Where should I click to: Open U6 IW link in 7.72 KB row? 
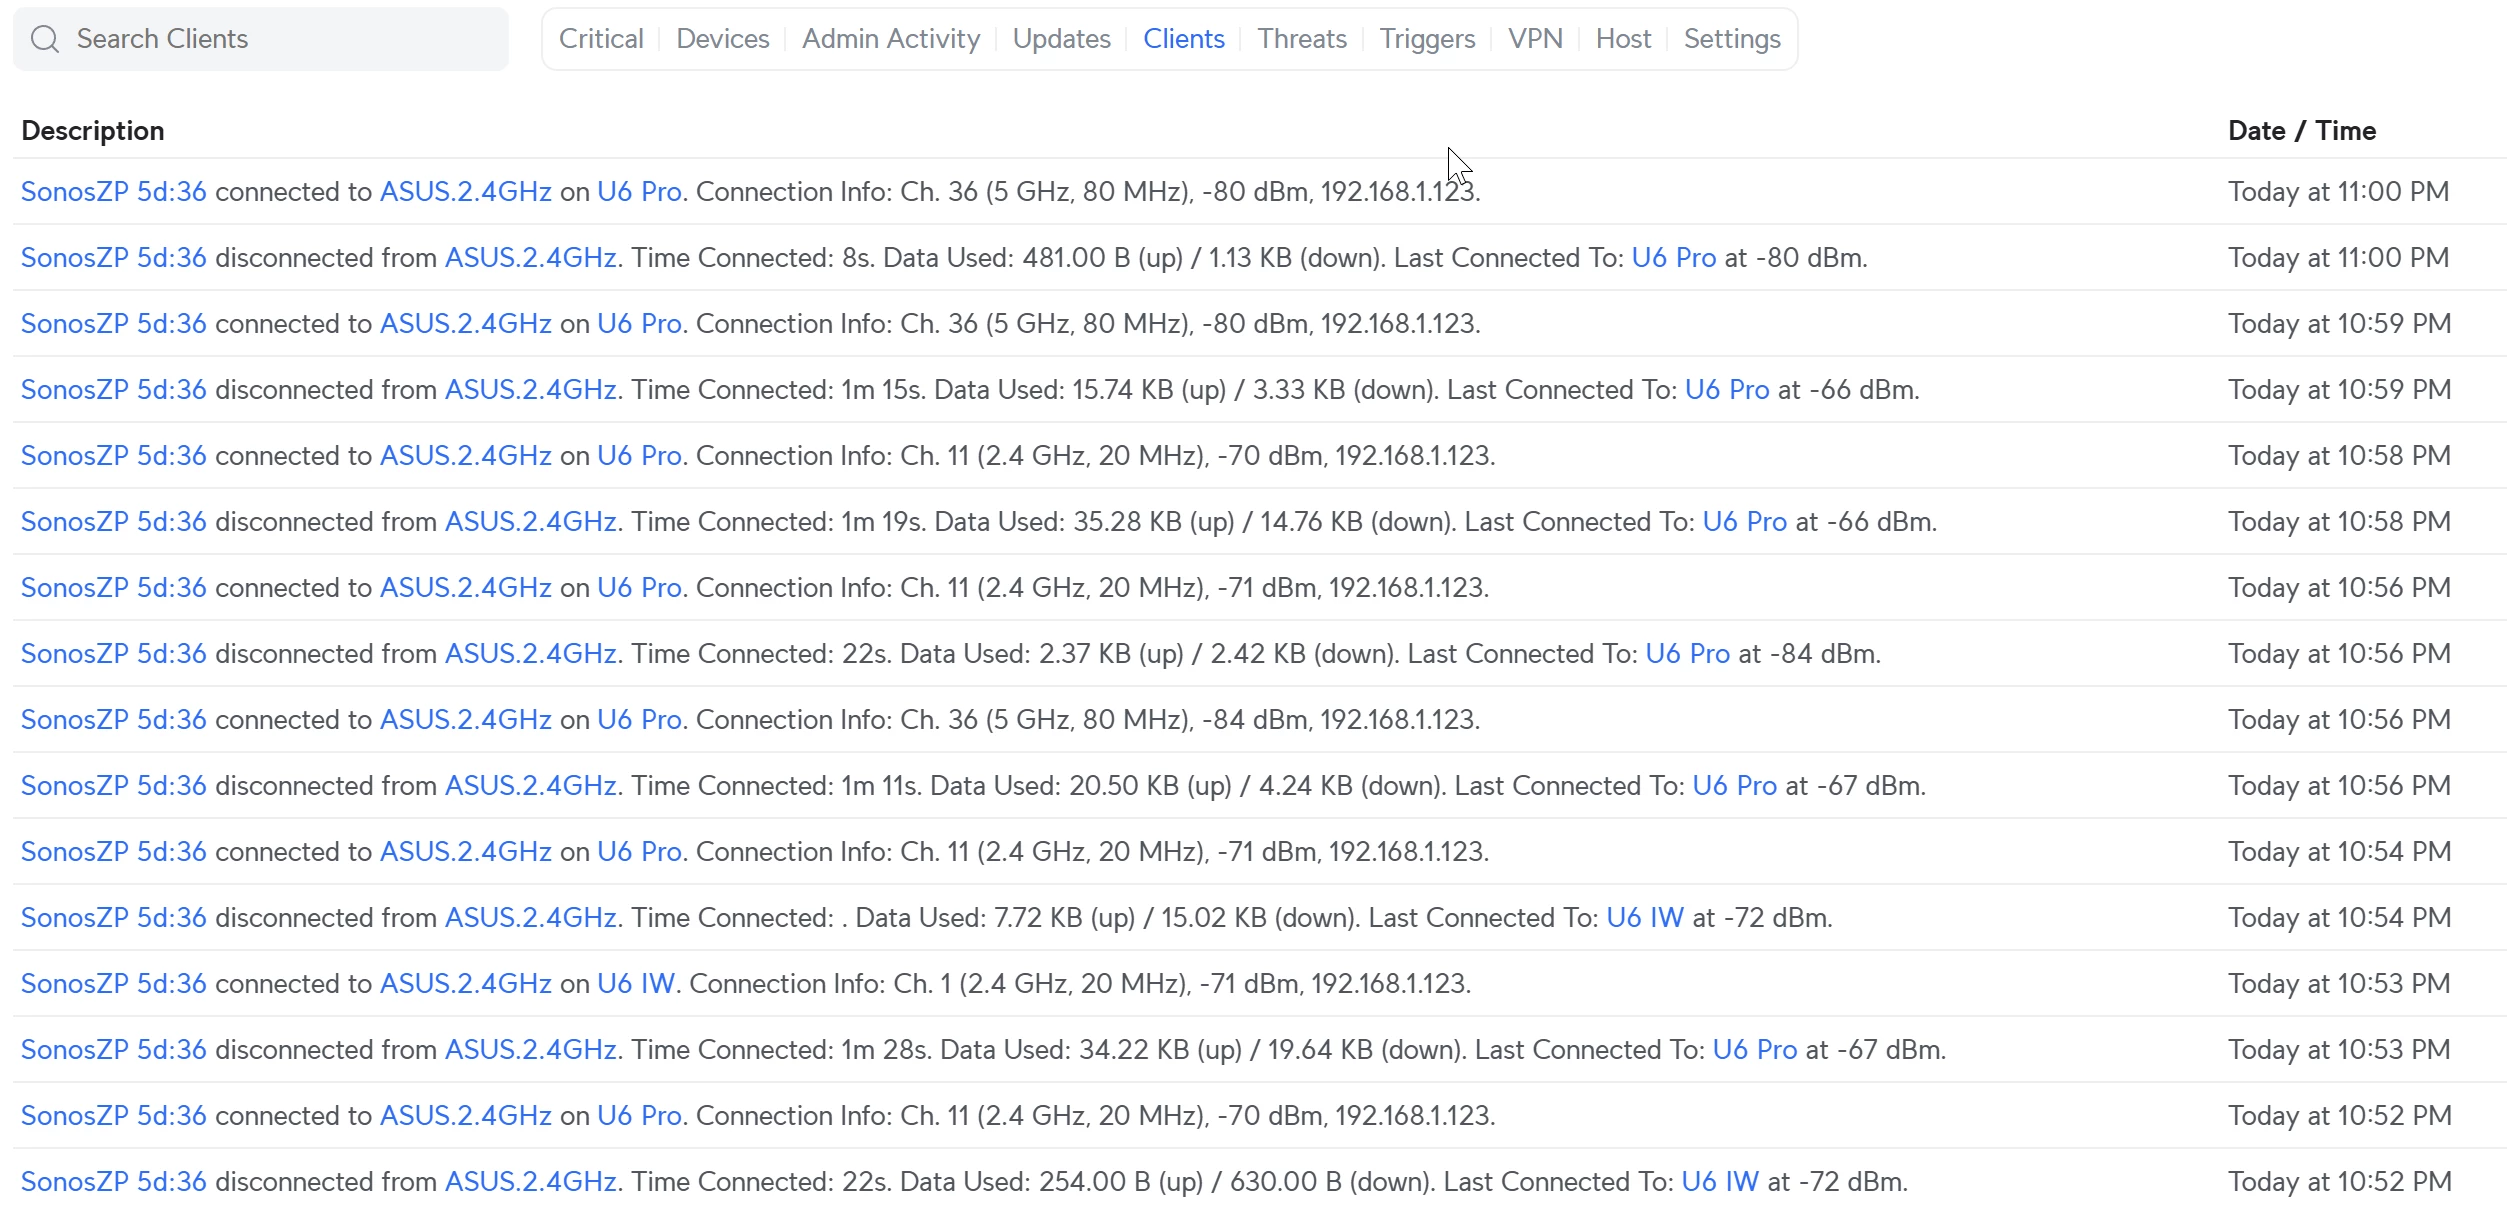coord(1645,917)
